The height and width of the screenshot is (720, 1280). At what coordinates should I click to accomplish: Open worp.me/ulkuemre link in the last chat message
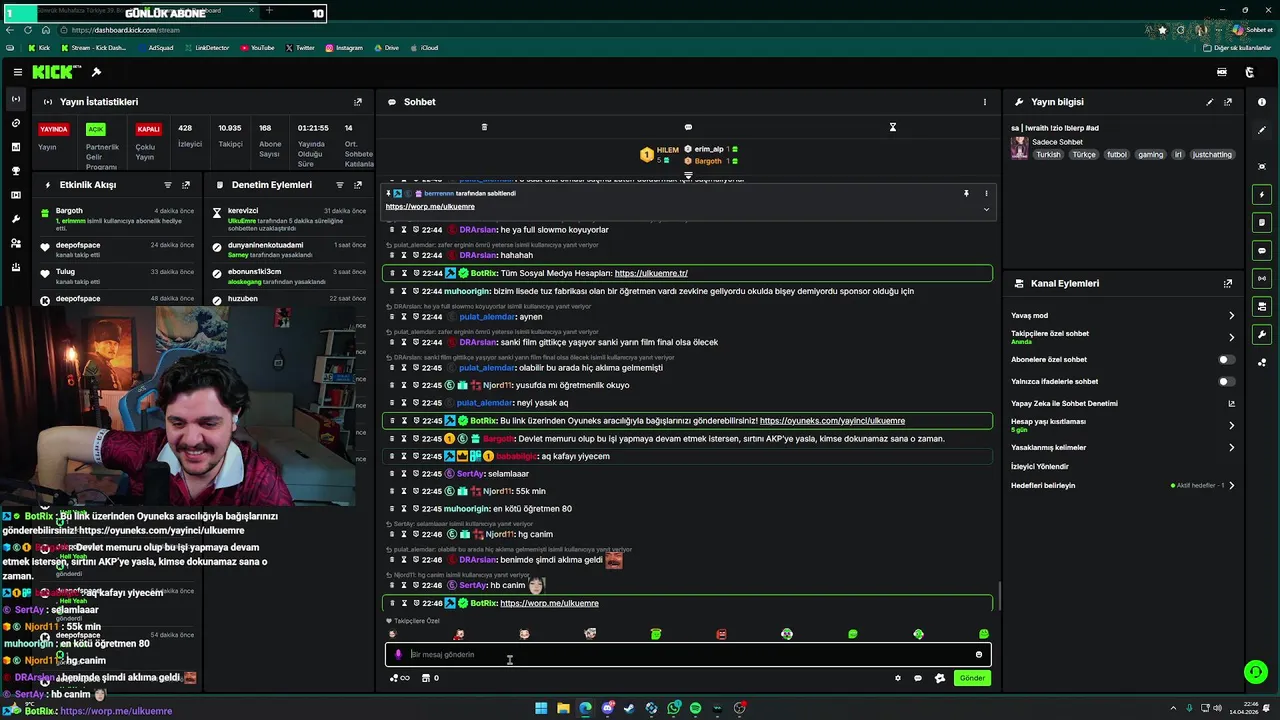click(x=549, y=603)
